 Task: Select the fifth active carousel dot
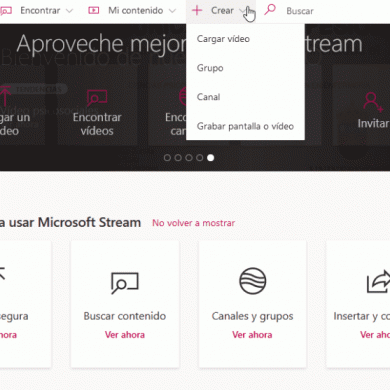(210, 158)
